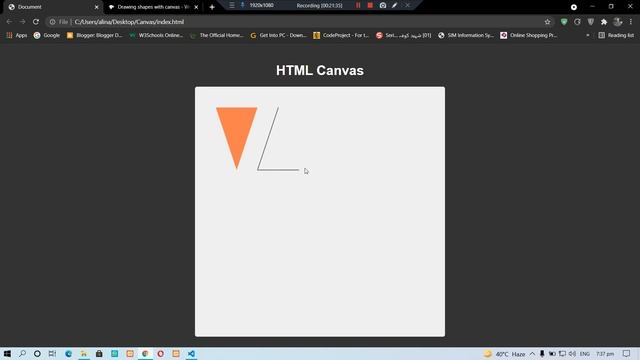Reload the current page
Screen dimensions: 640x360
point(36,22)
